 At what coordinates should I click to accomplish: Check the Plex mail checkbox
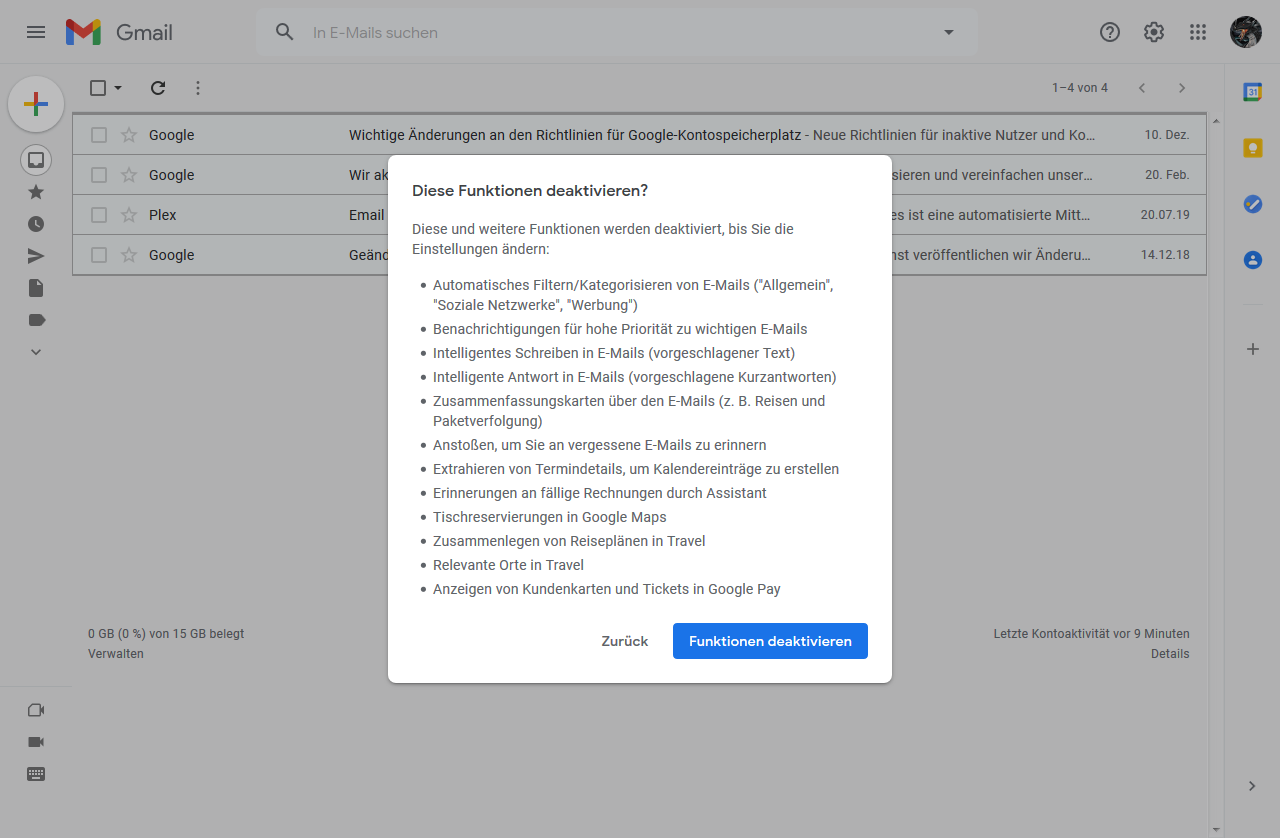click(x=99, y=215)
